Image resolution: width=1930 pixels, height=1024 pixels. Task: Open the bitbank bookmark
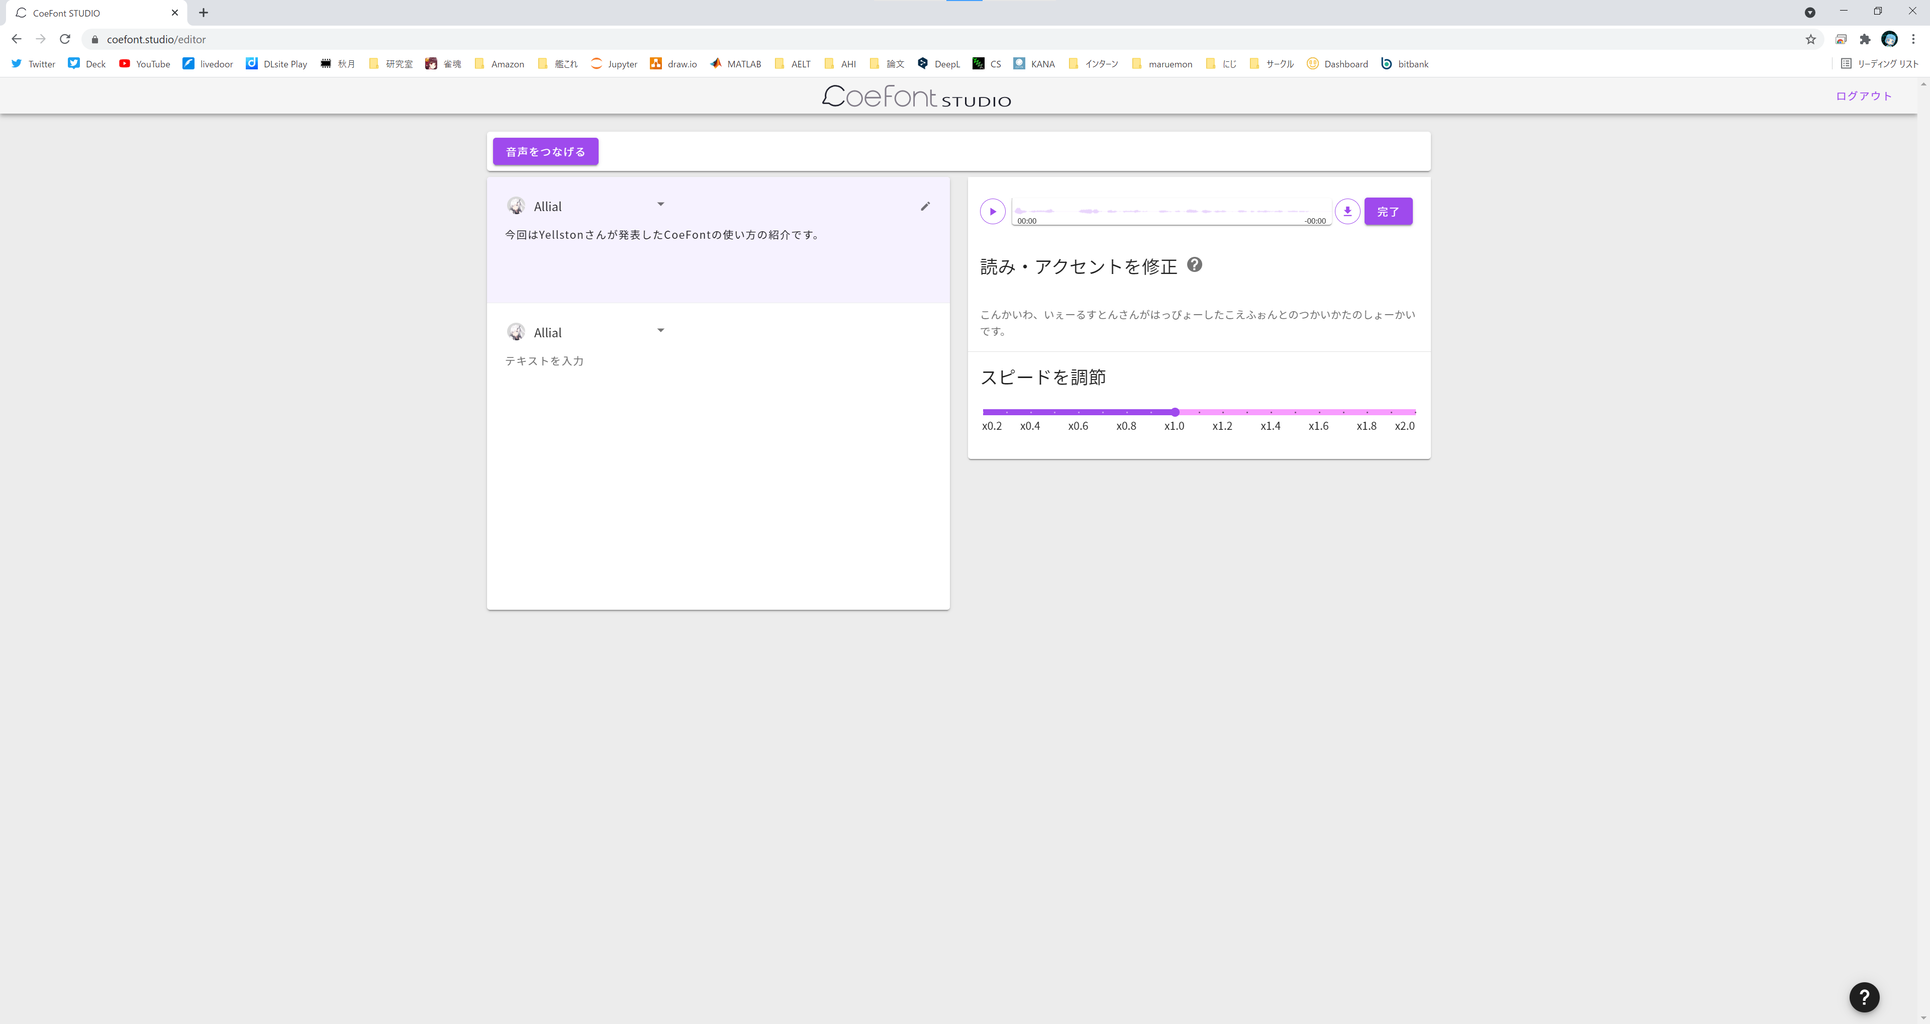click(1404, 64)
